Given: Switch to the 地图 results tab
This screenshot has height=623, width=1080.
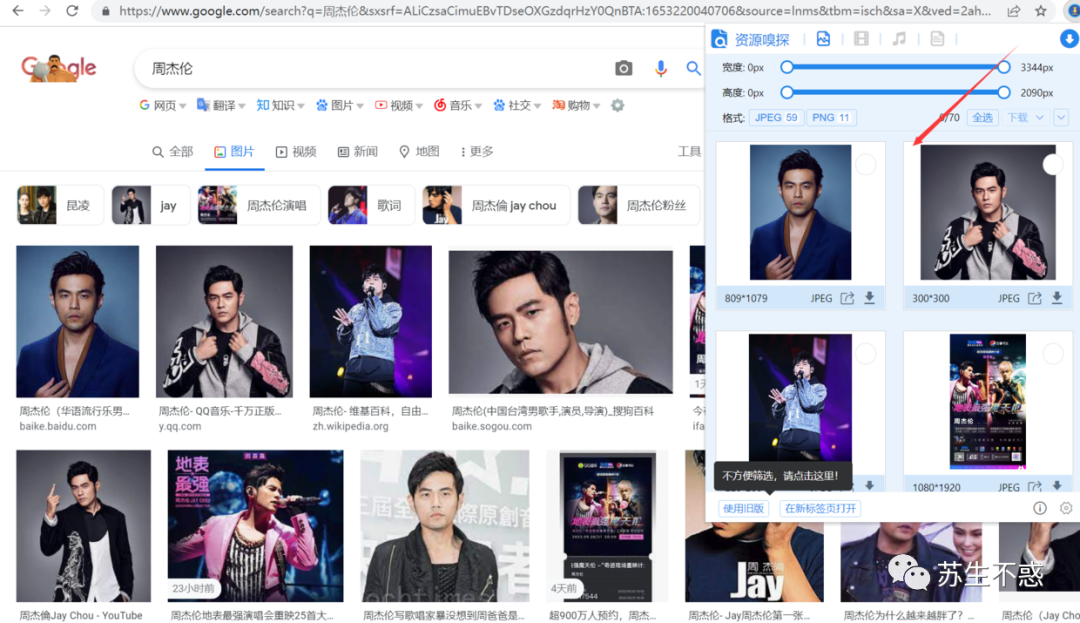Looking at the screenshot, I should point(419,151).
